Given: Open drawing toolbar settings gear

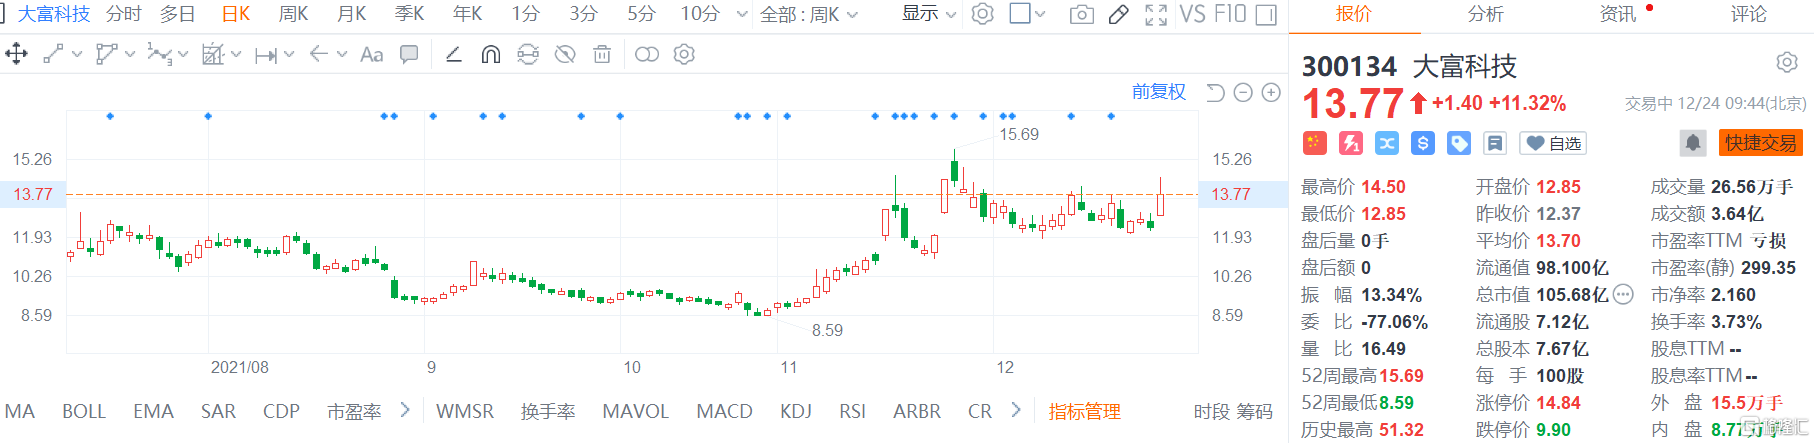Looking at the screenshot, I should (684, 54).
